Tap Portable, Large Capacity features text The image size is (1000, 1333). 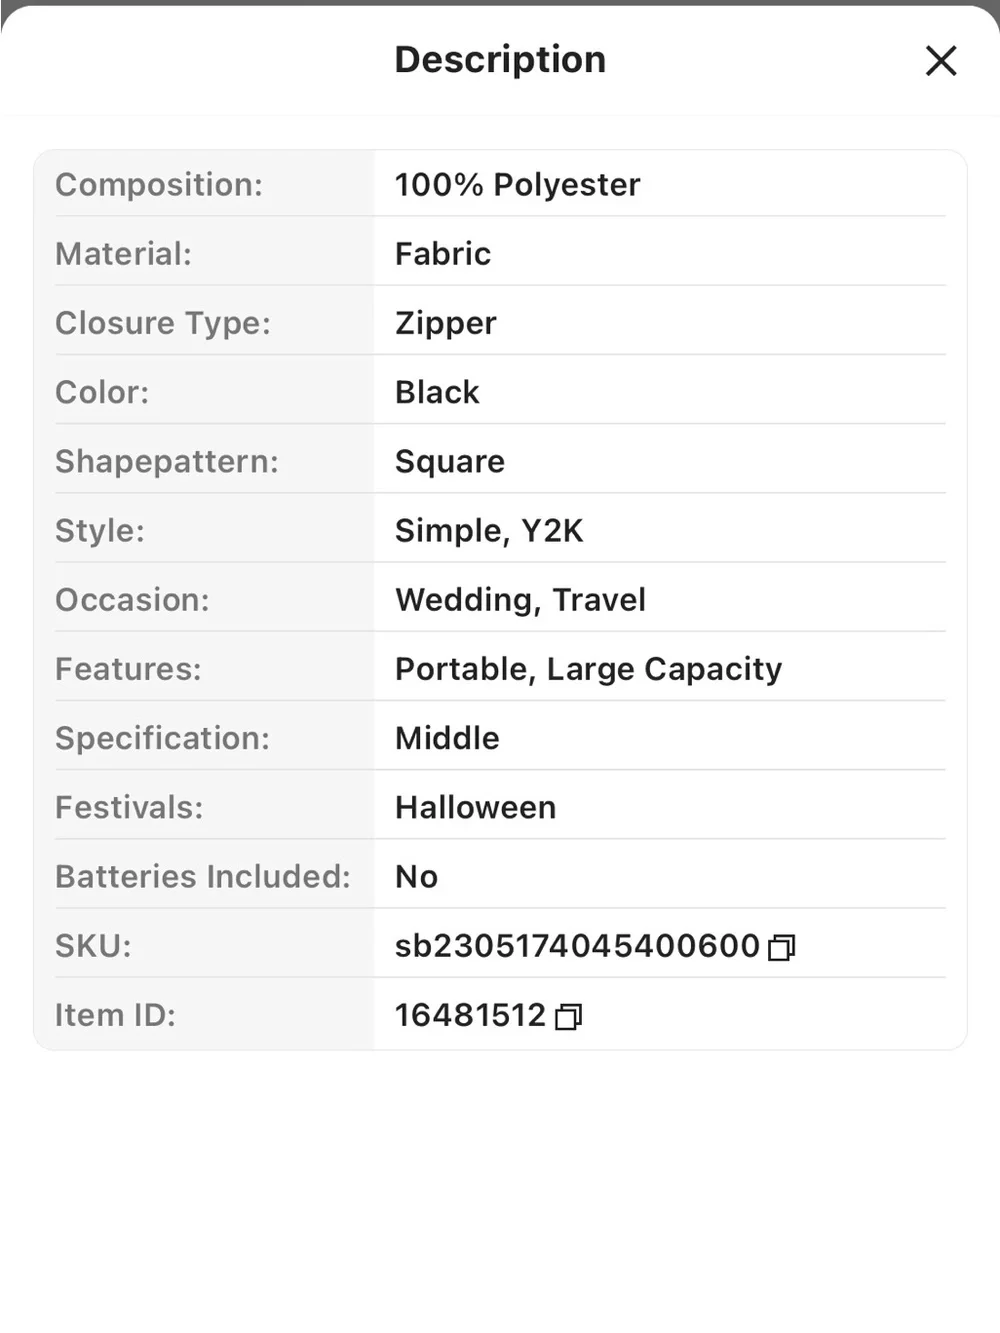[588, 669]
